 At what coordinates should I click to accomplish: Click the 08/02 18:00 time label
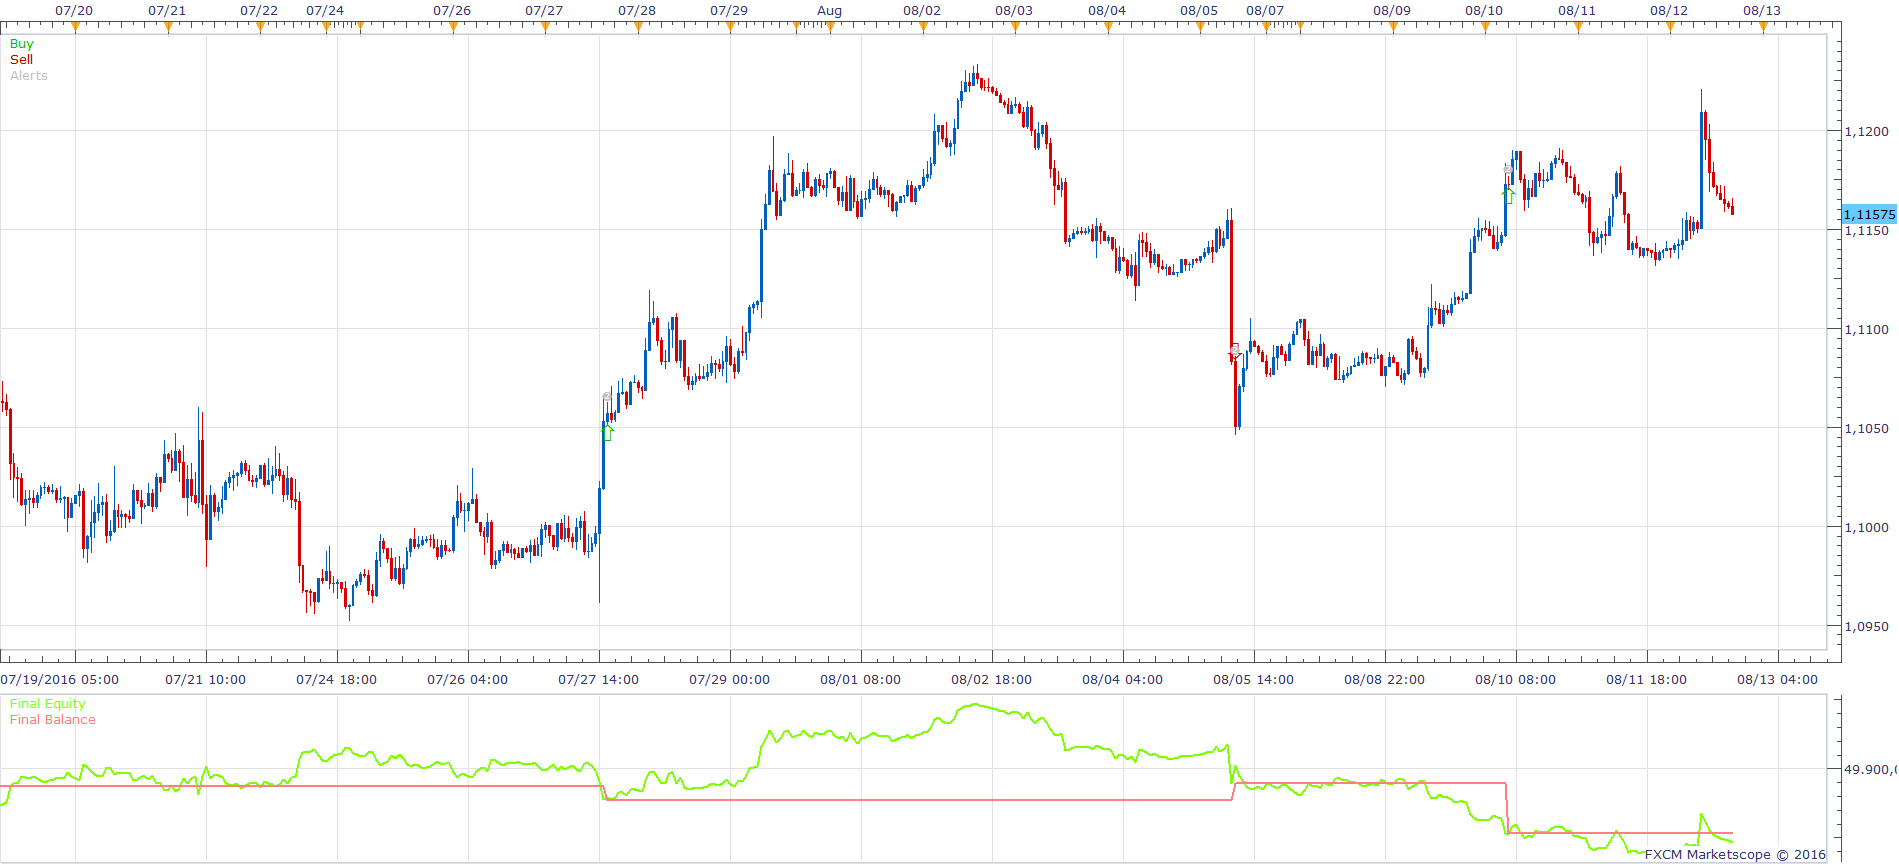(x=991, y=680)
